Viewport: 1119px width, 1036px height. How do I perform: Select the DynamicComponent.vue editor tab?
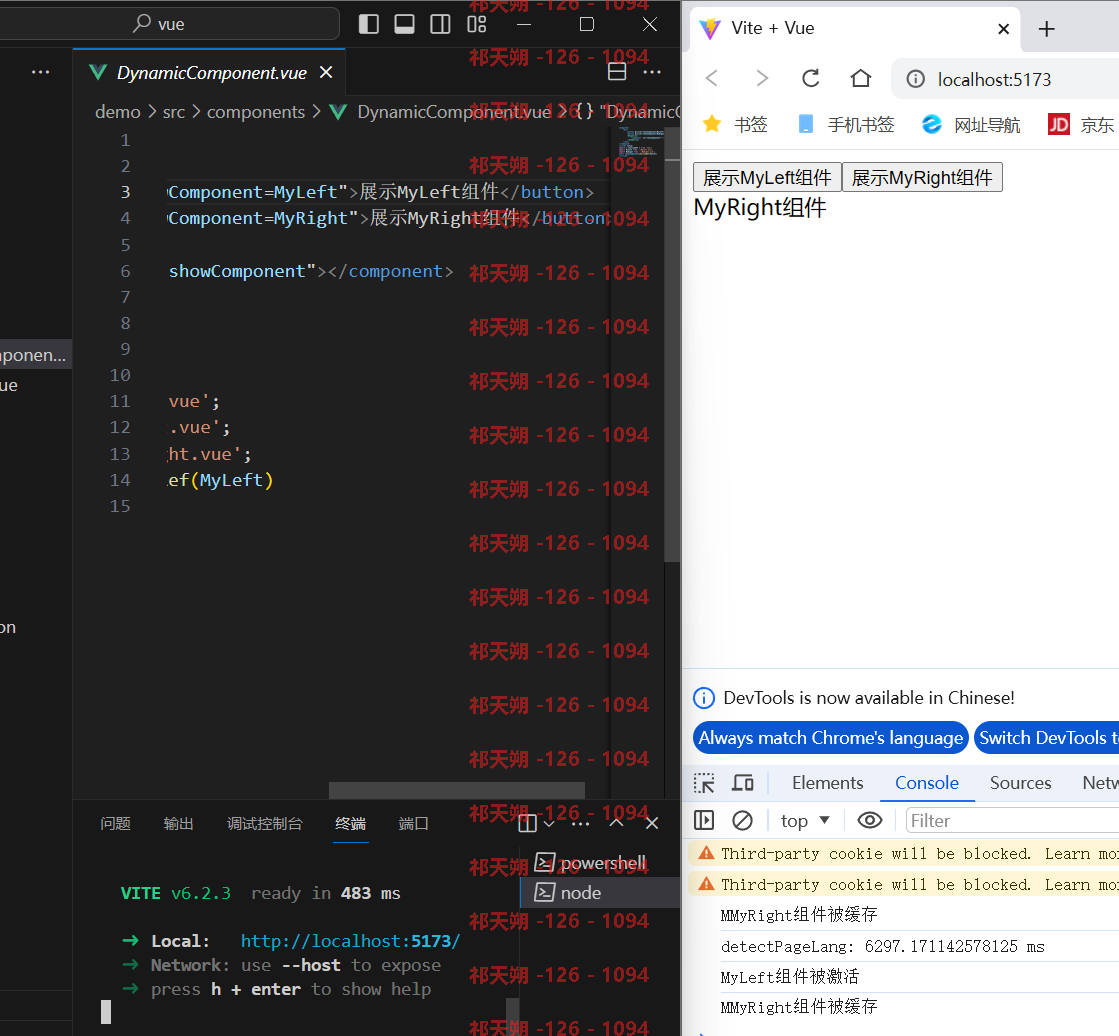tap(211, 73)
